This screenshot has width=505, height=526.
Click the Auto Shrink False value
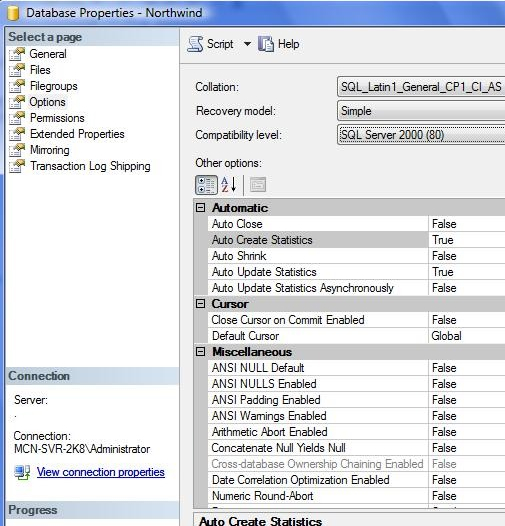coord(467,256)
